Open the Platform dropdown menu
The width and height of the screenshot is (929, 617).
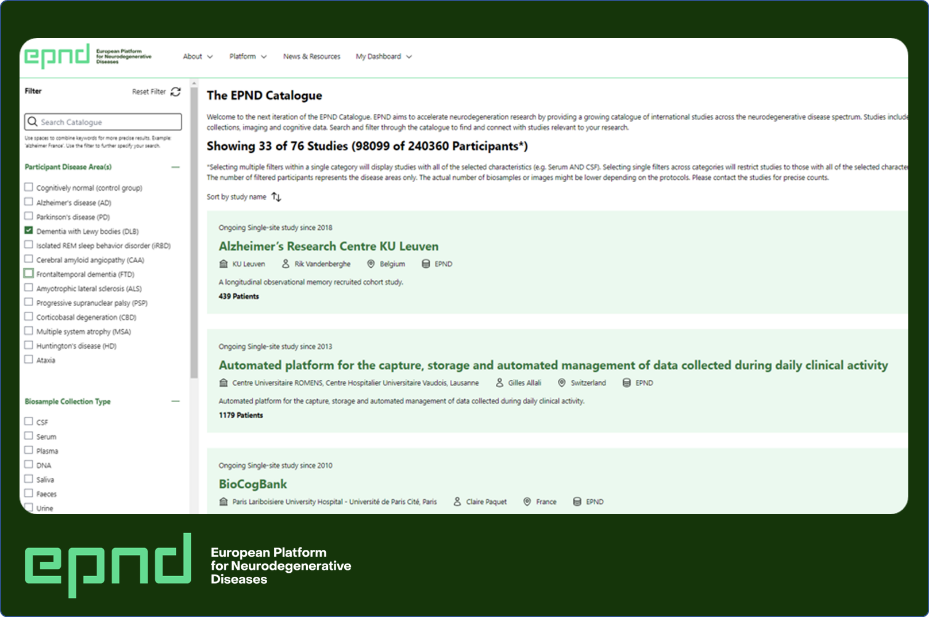tap(247, 56)
